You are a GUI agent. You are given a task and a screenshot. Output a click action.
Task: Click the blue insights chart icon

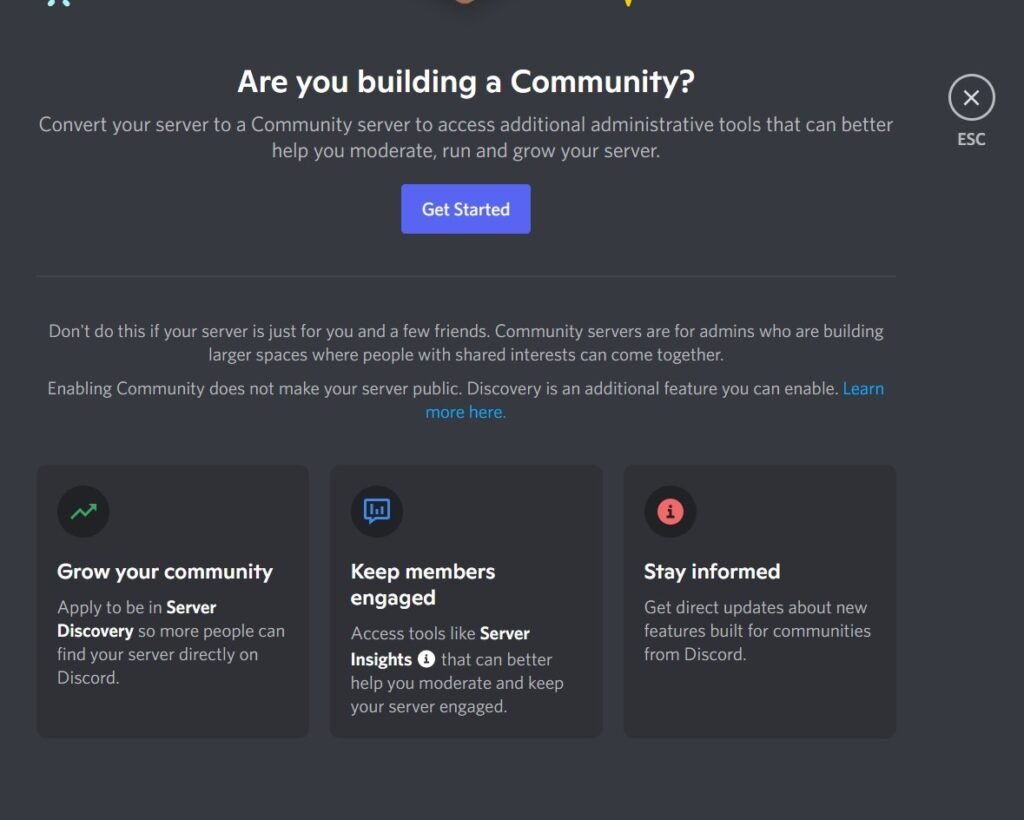point(377,511)
